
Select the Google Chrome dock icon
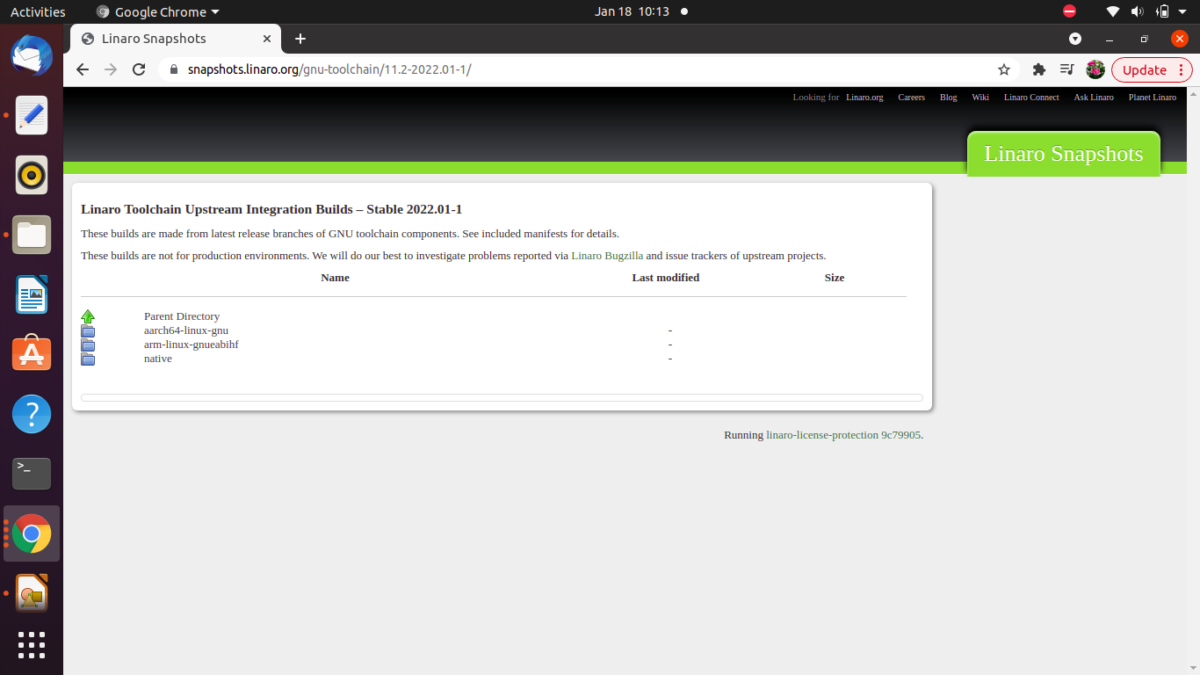(x=31, y=534)
